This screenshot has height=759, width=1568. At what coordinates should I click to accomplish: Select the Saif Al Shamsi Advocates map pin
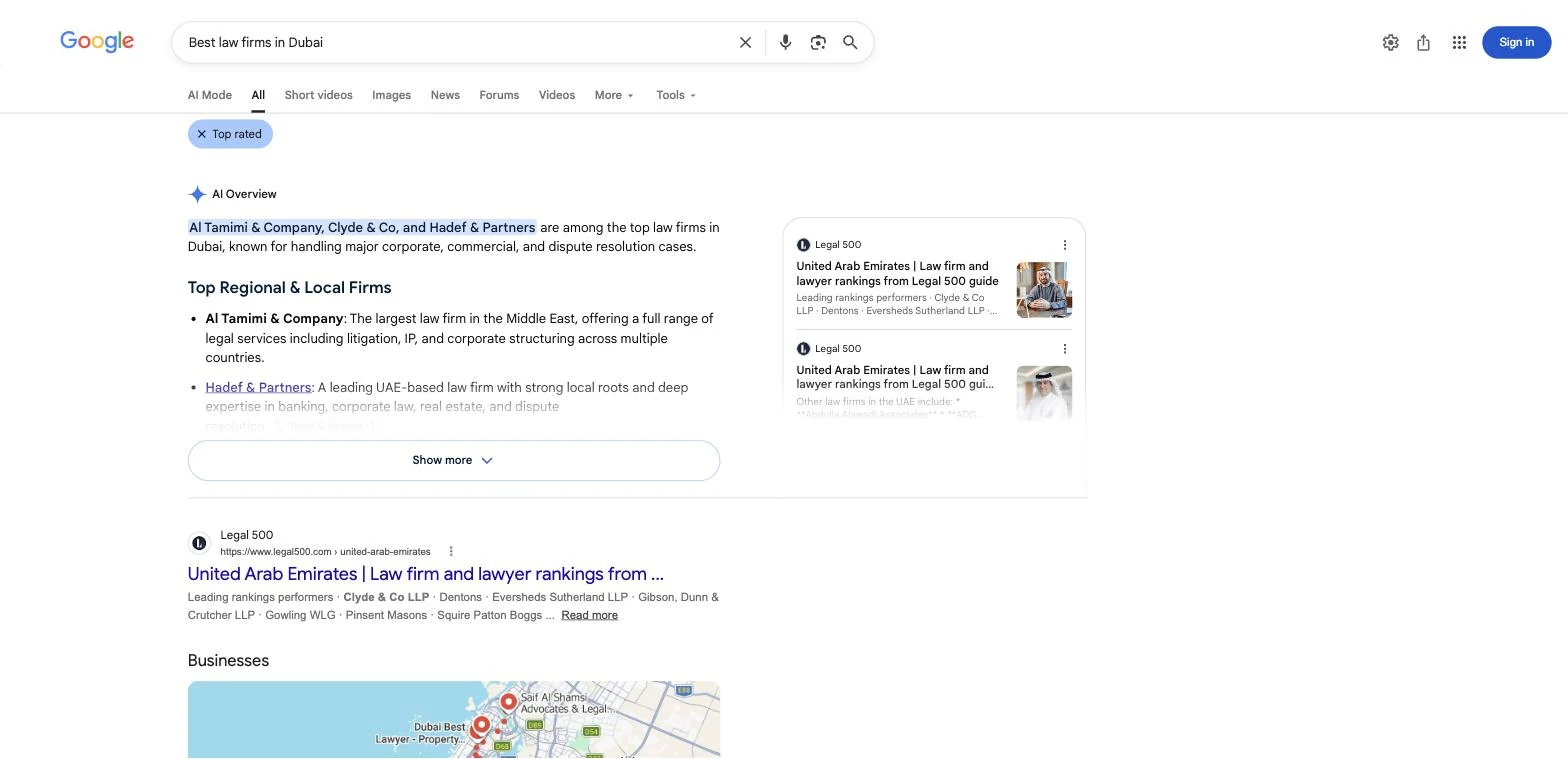[508, 702]
